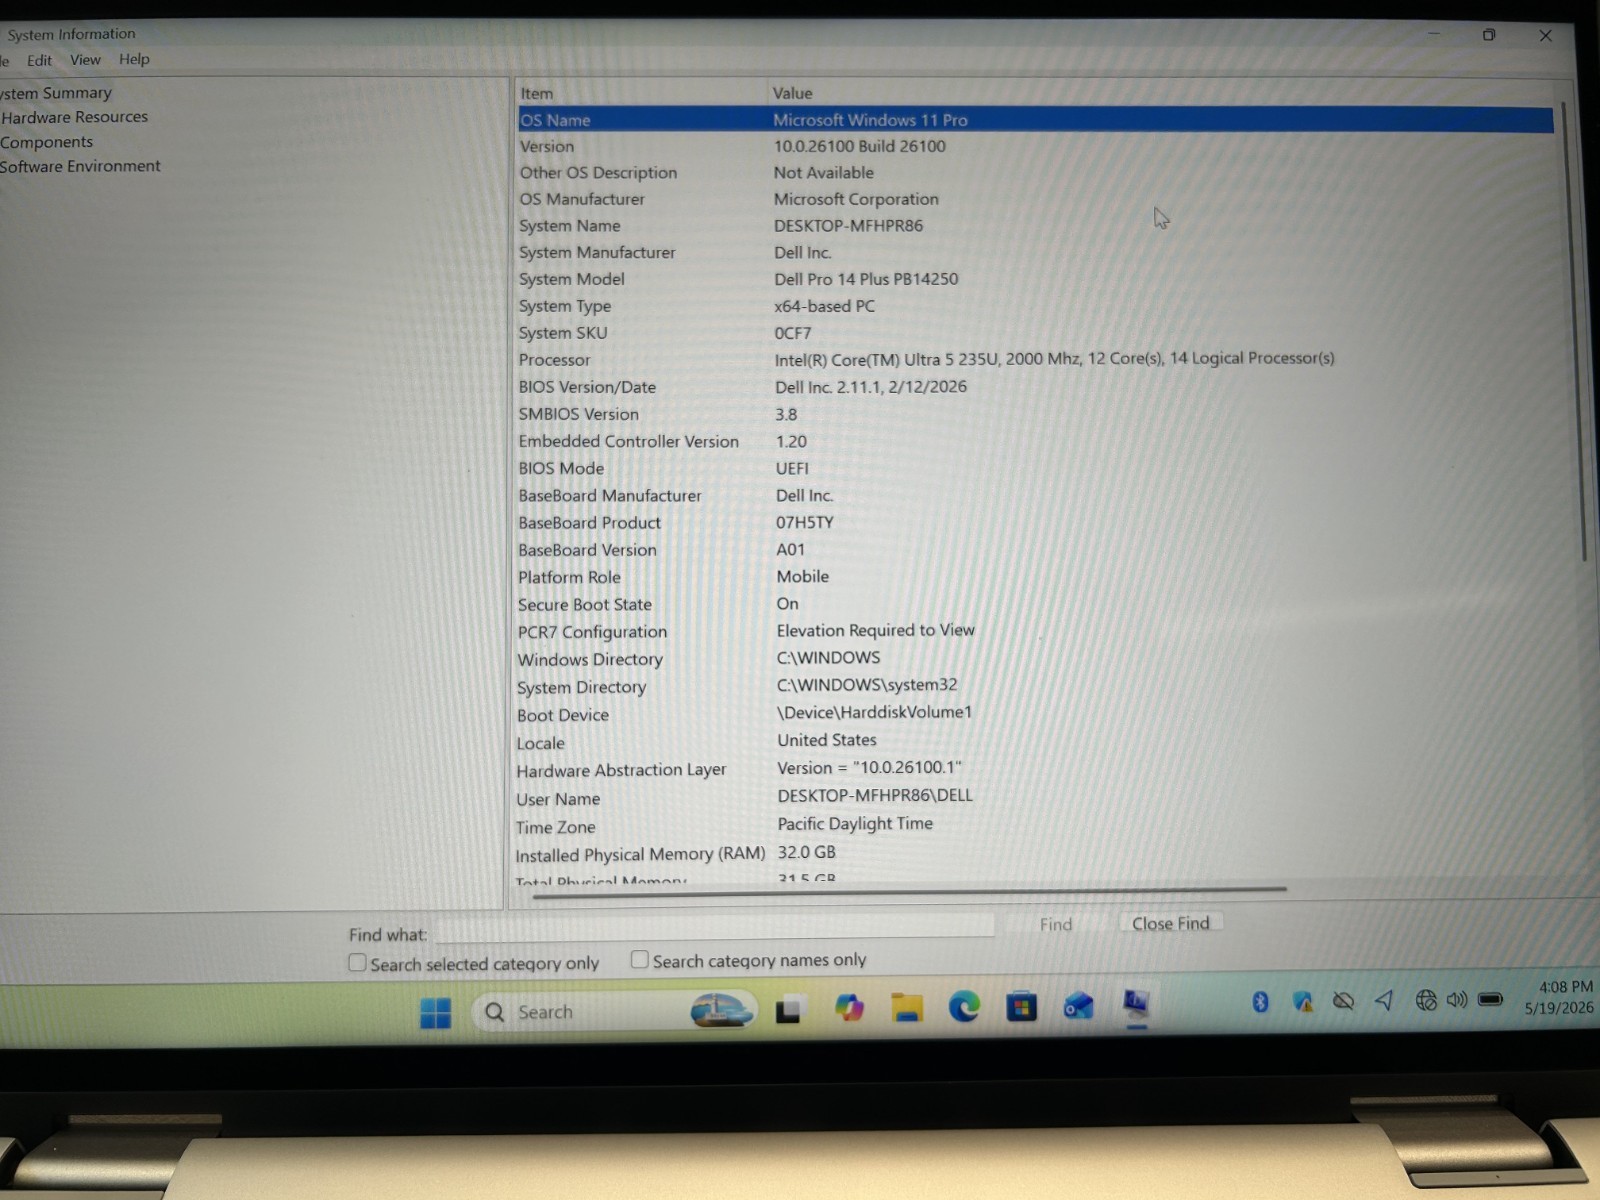Select the Platform Role row
Screen dimensions: 1600x1200
1035,577
